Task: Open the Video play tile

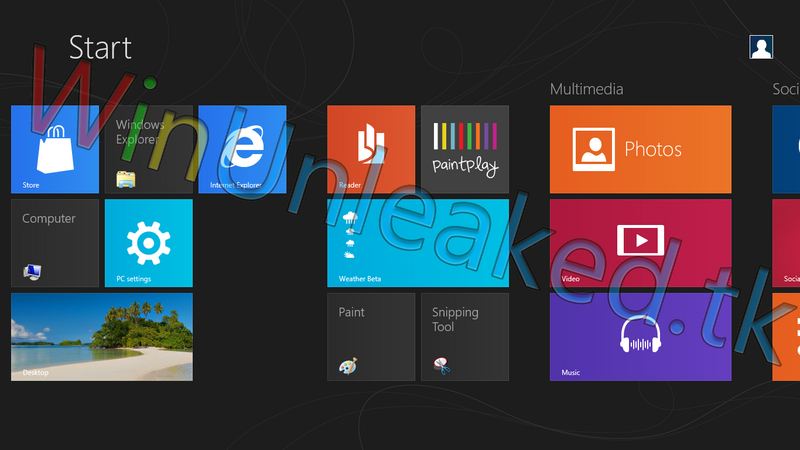Action: (640, 243)
